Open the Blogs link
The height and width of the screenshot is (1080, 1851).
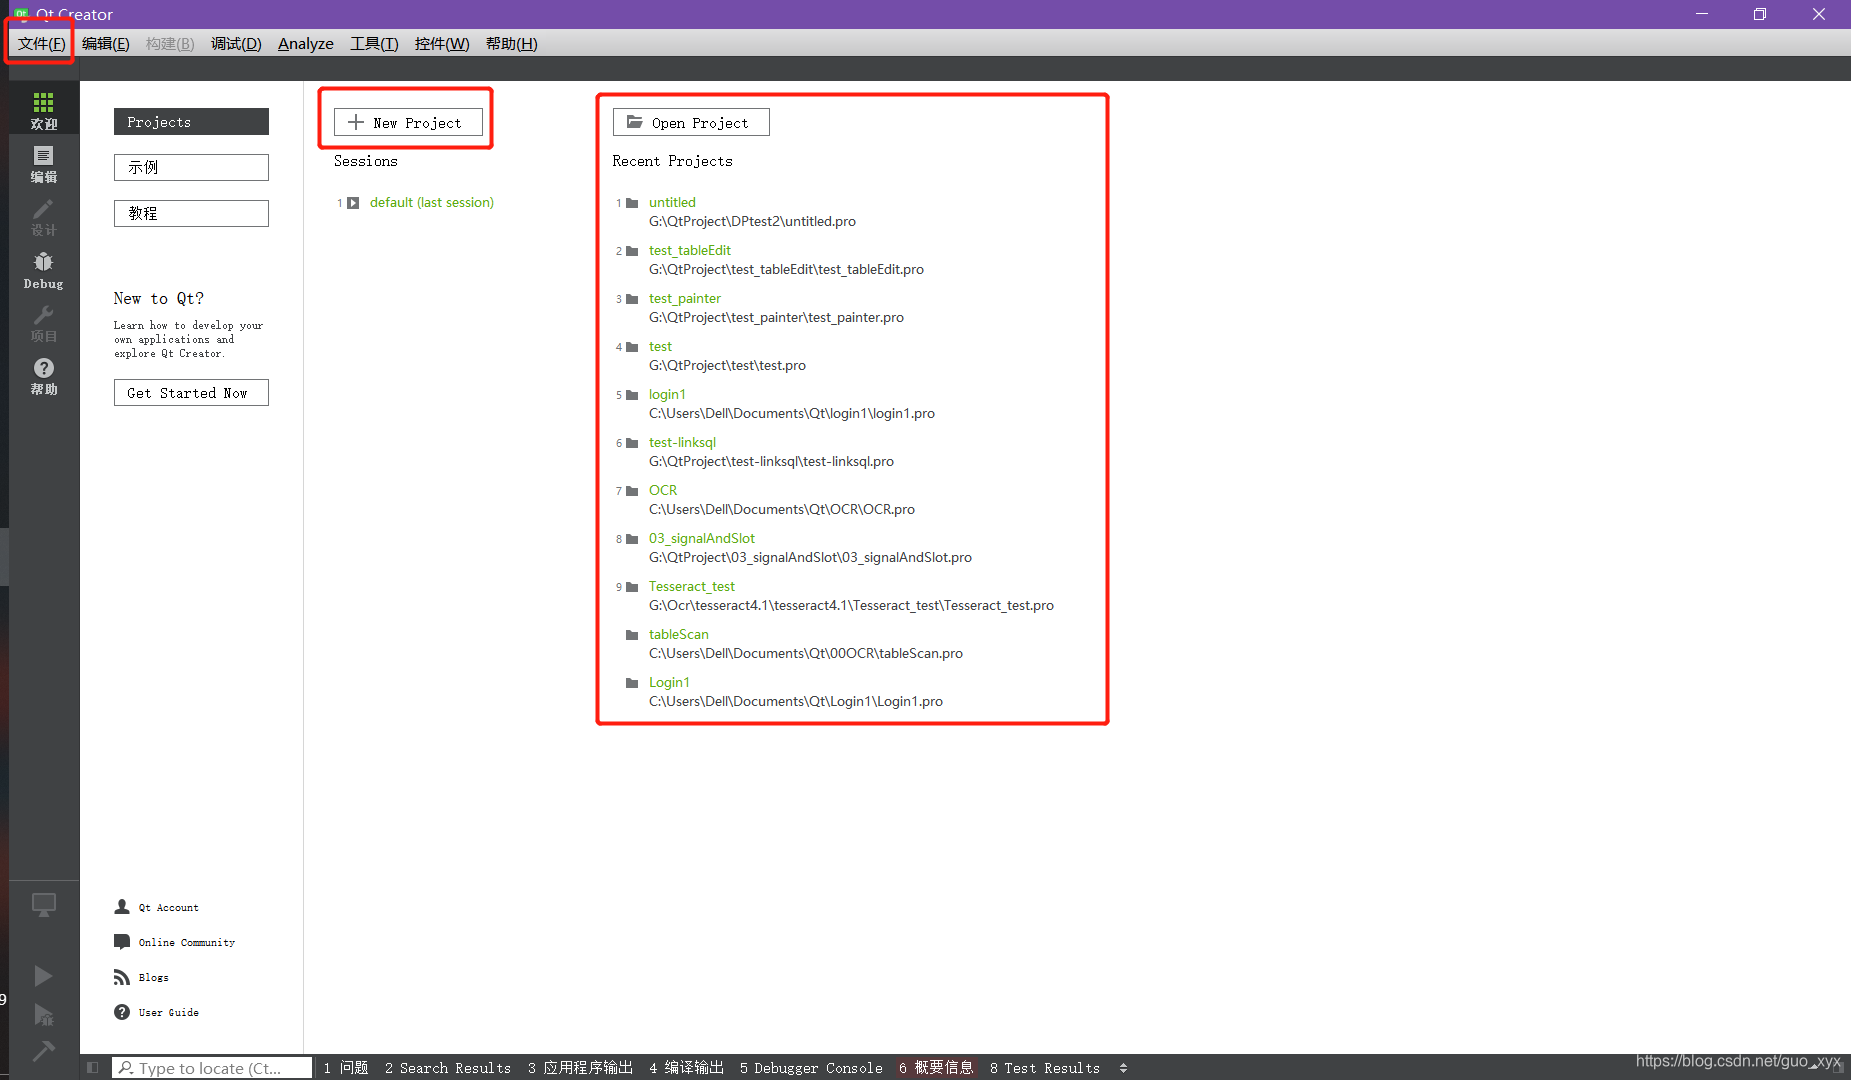pyautogui.click(x=154, y=977)
